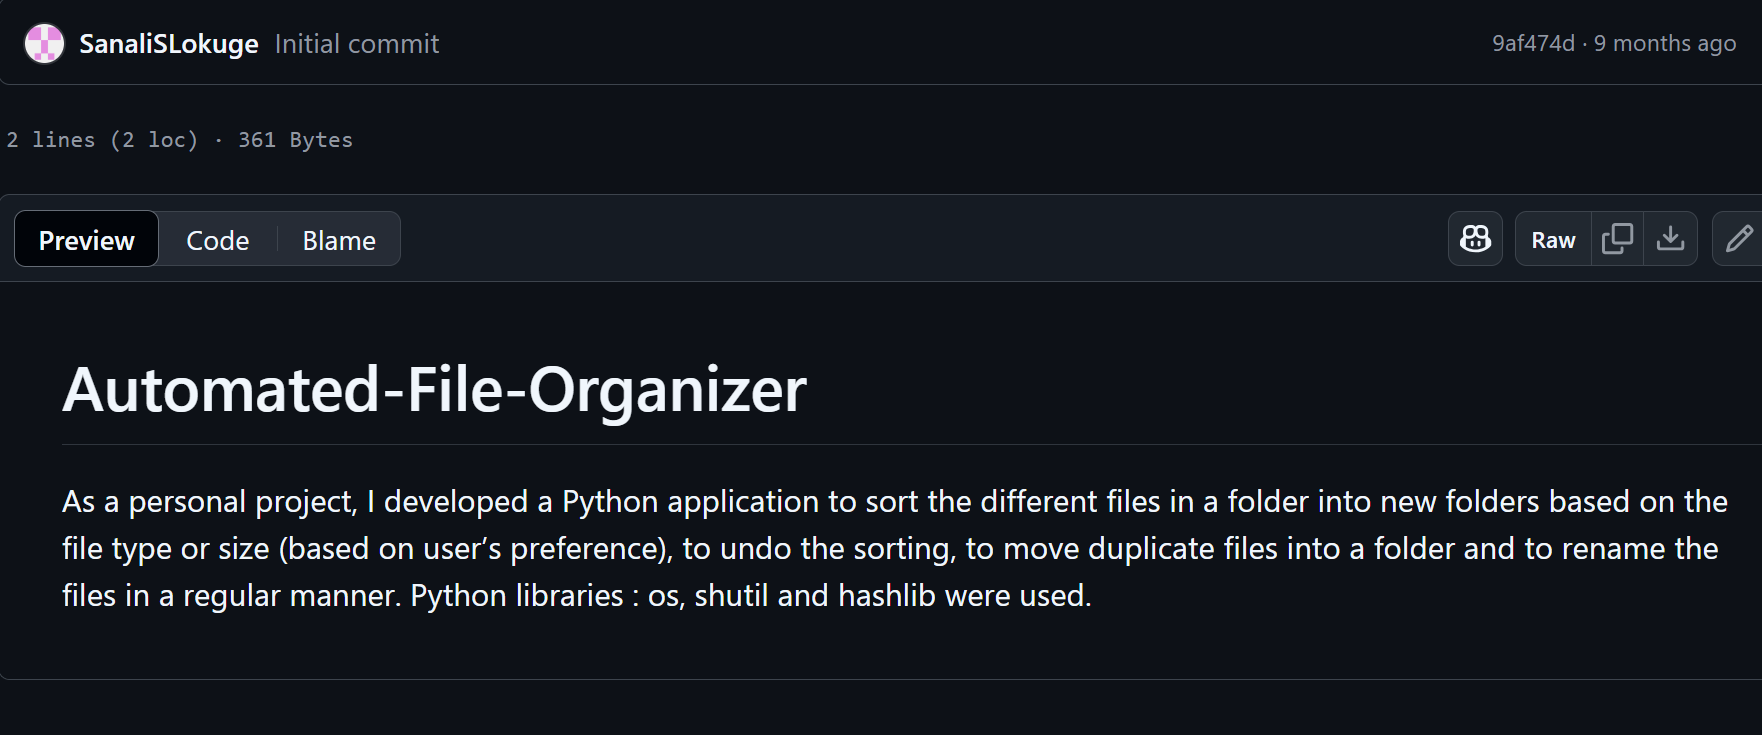Select the Preview tab

coord(85,239)
